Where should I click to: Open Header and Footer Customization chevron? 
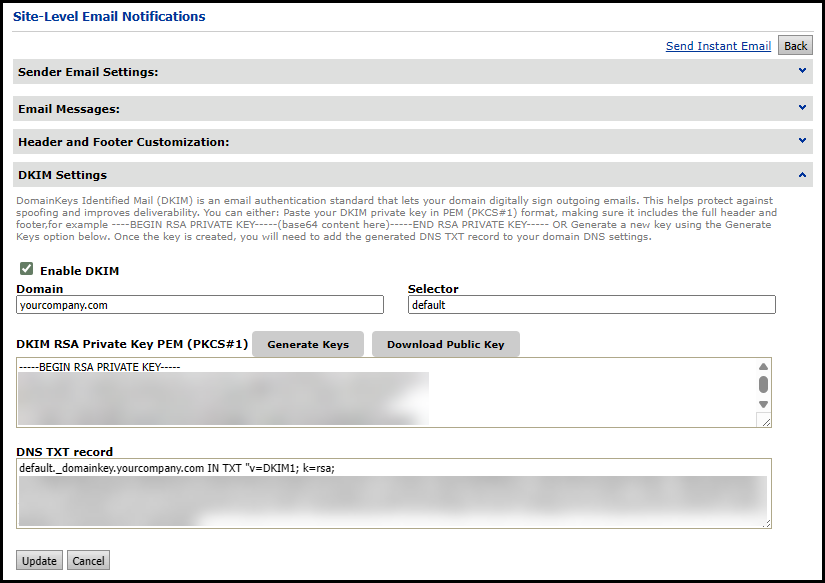802,141
